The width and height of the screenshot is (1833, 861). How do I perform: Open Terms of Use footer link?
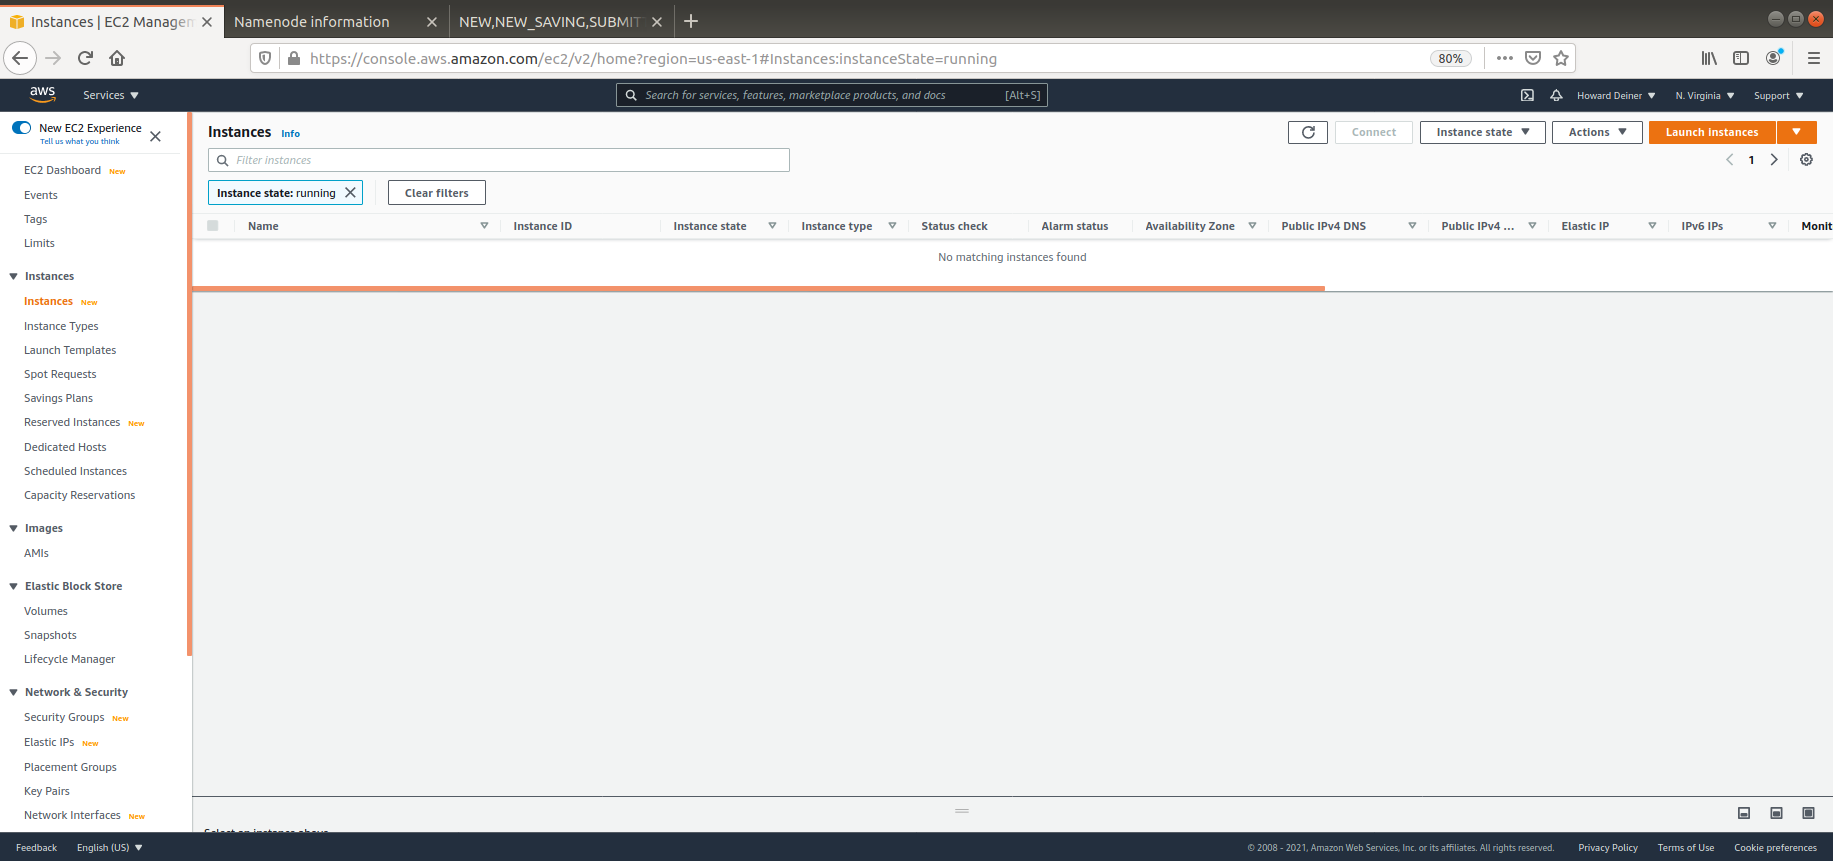(1686, 848)
